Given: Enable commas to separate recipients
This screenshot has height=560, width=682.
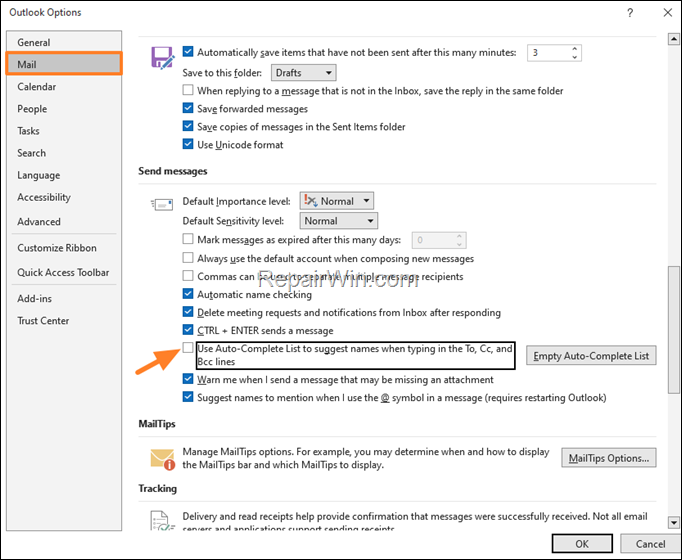Looking at the screenshot, I should (x=188, y=276).
